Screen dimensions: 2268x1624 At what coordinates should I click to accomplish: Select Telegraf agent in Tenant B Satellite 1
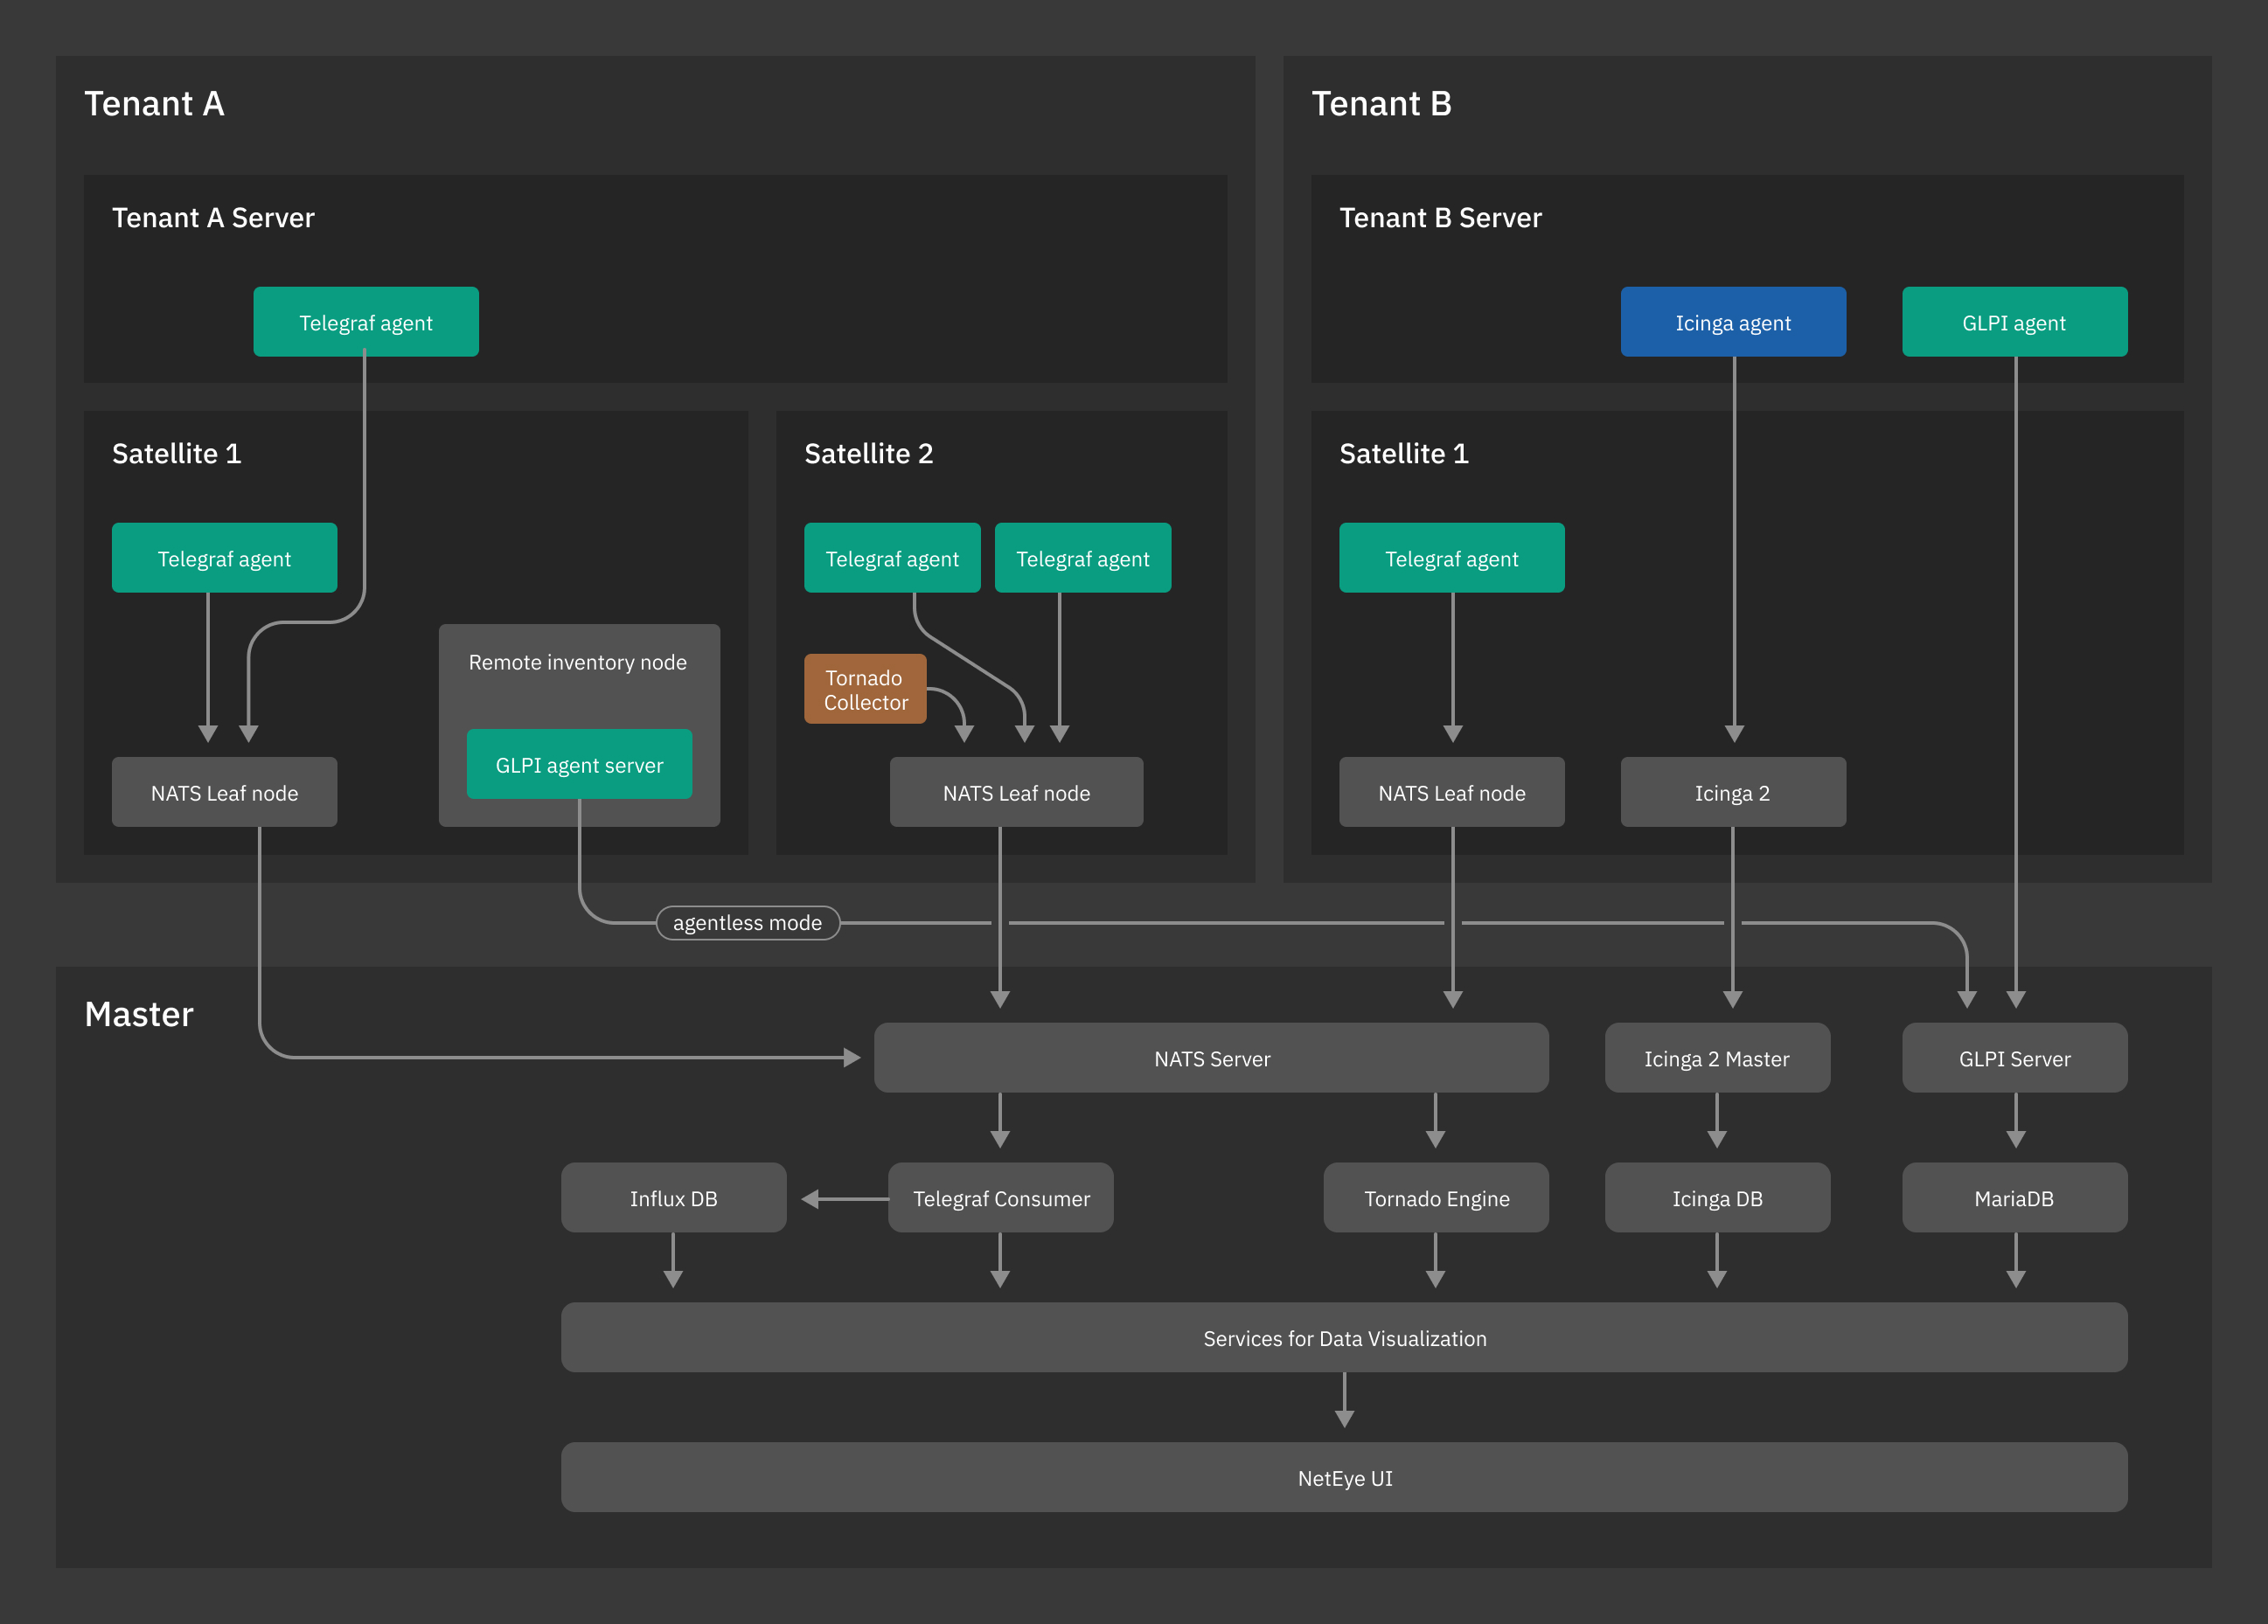click(1452, 558)
